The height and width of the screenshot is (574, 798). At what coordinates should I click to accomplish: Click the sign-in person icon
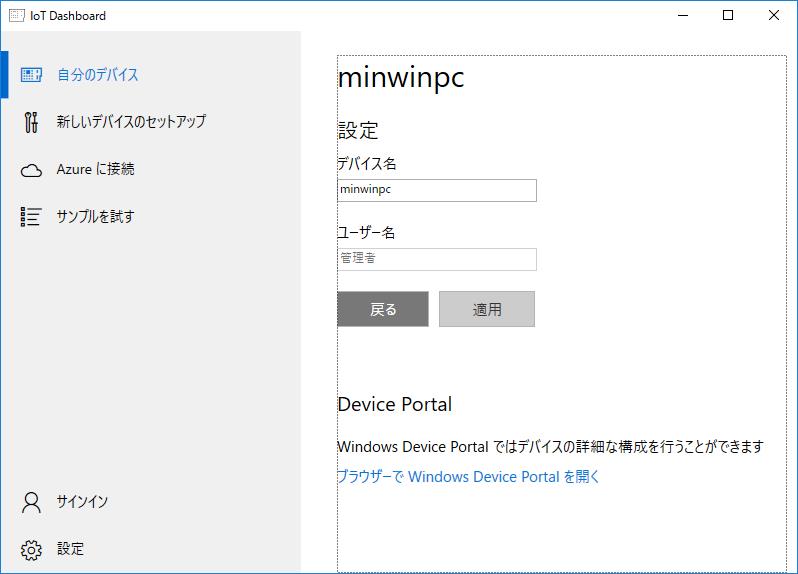coord(31,502)
